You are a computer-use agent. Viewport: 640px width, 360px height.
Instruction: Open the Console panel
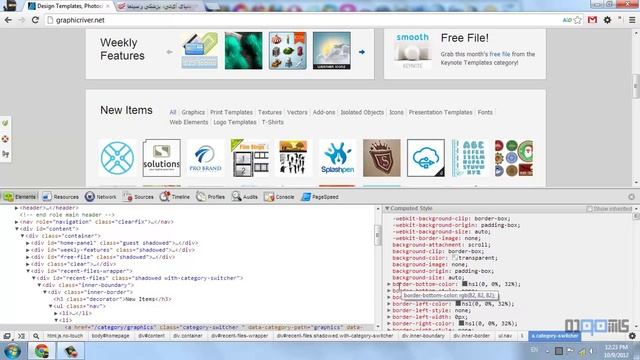[x=279, y=197]
